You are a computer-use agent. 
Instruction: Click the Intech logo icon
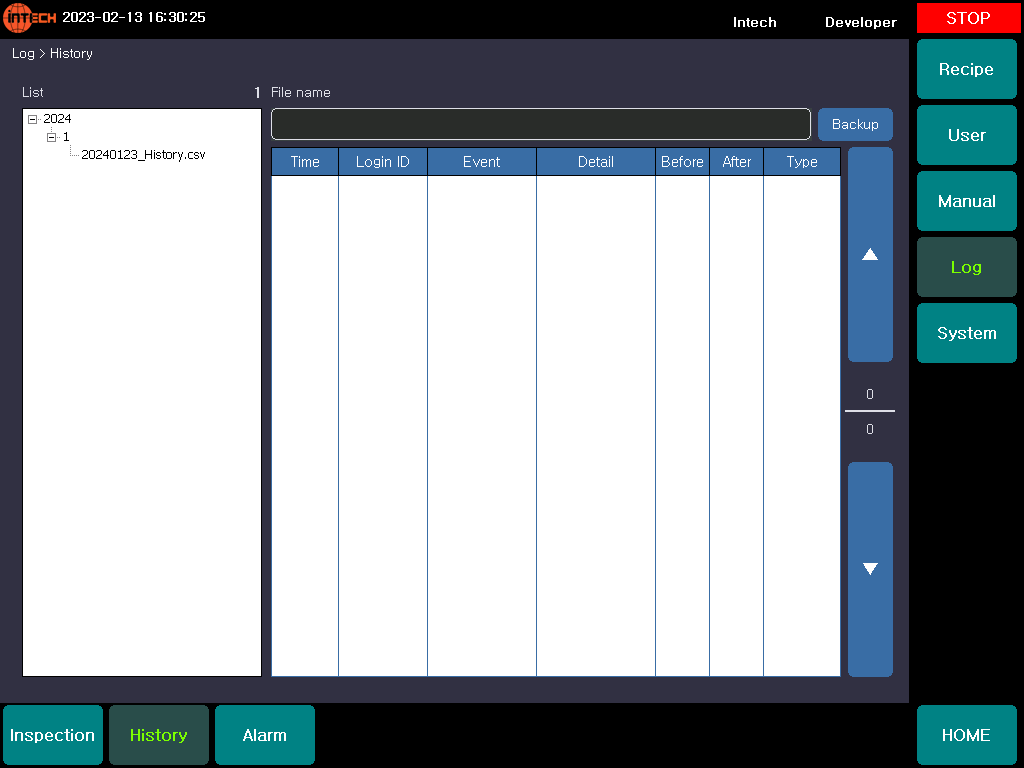pos(30,18)
